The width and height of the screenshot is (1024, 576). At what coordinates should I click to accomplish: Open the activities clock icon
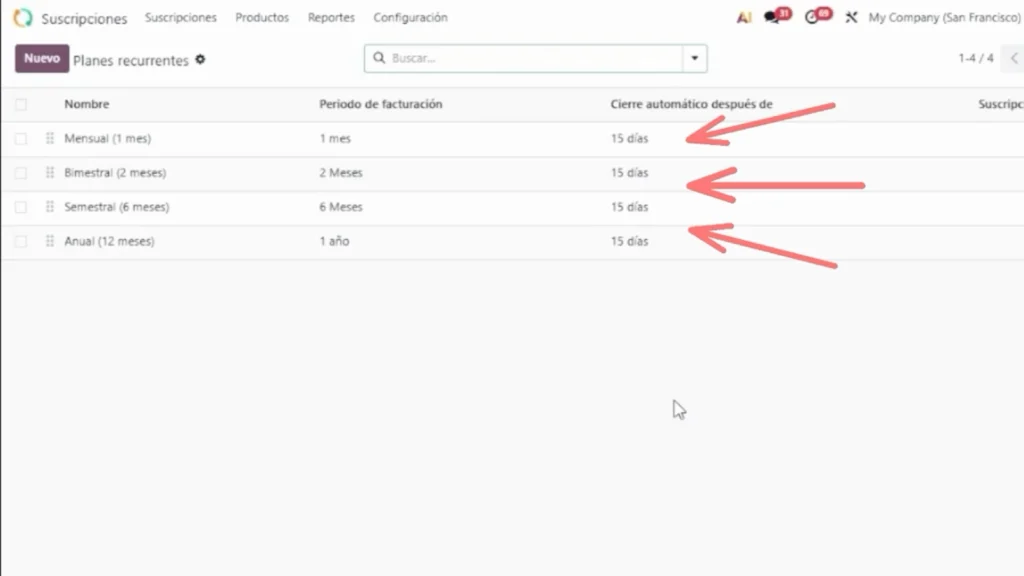[812, 18]
